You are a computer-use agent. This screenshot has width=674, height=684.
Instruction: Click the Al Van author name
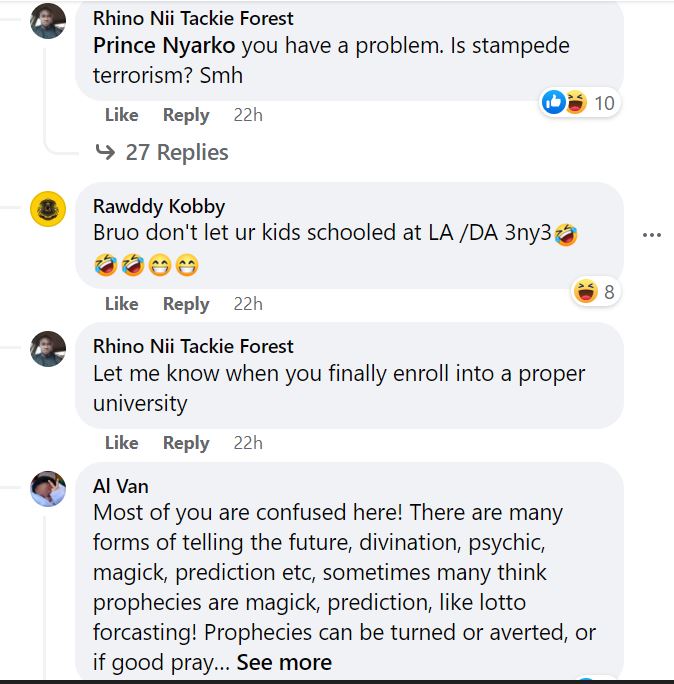click(120, 486)
